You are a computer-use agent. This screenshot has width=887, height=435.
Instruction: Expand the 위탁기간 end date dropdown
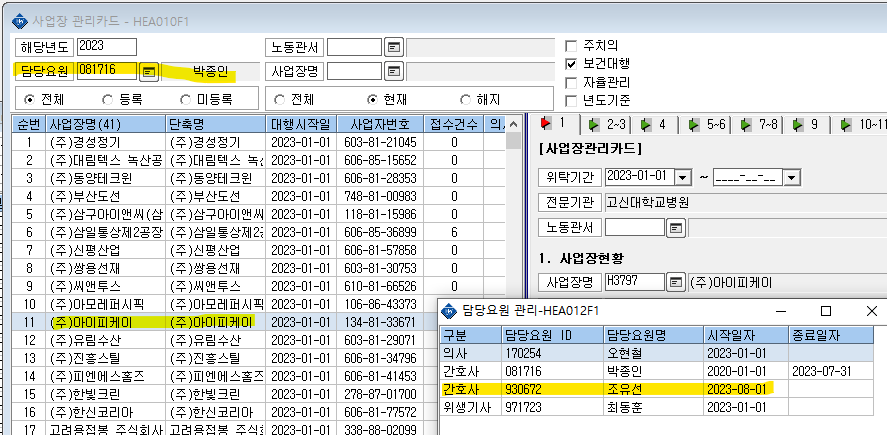(x=791, y=178)
